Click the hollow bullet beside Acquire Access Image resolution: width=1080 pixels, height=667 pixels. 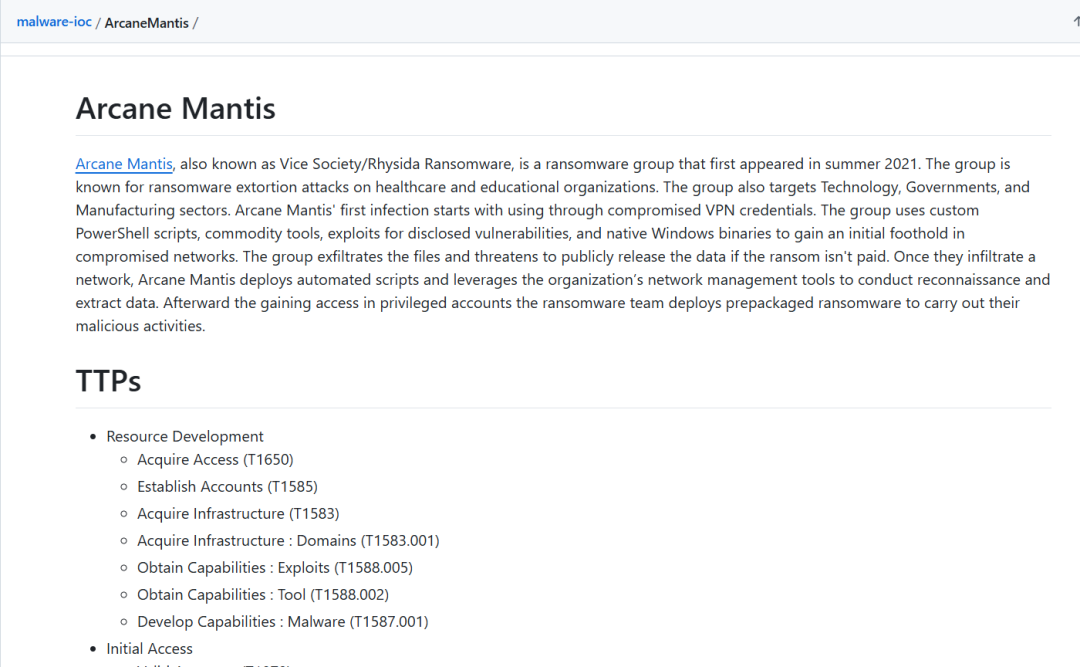click(x=124, y=460)
